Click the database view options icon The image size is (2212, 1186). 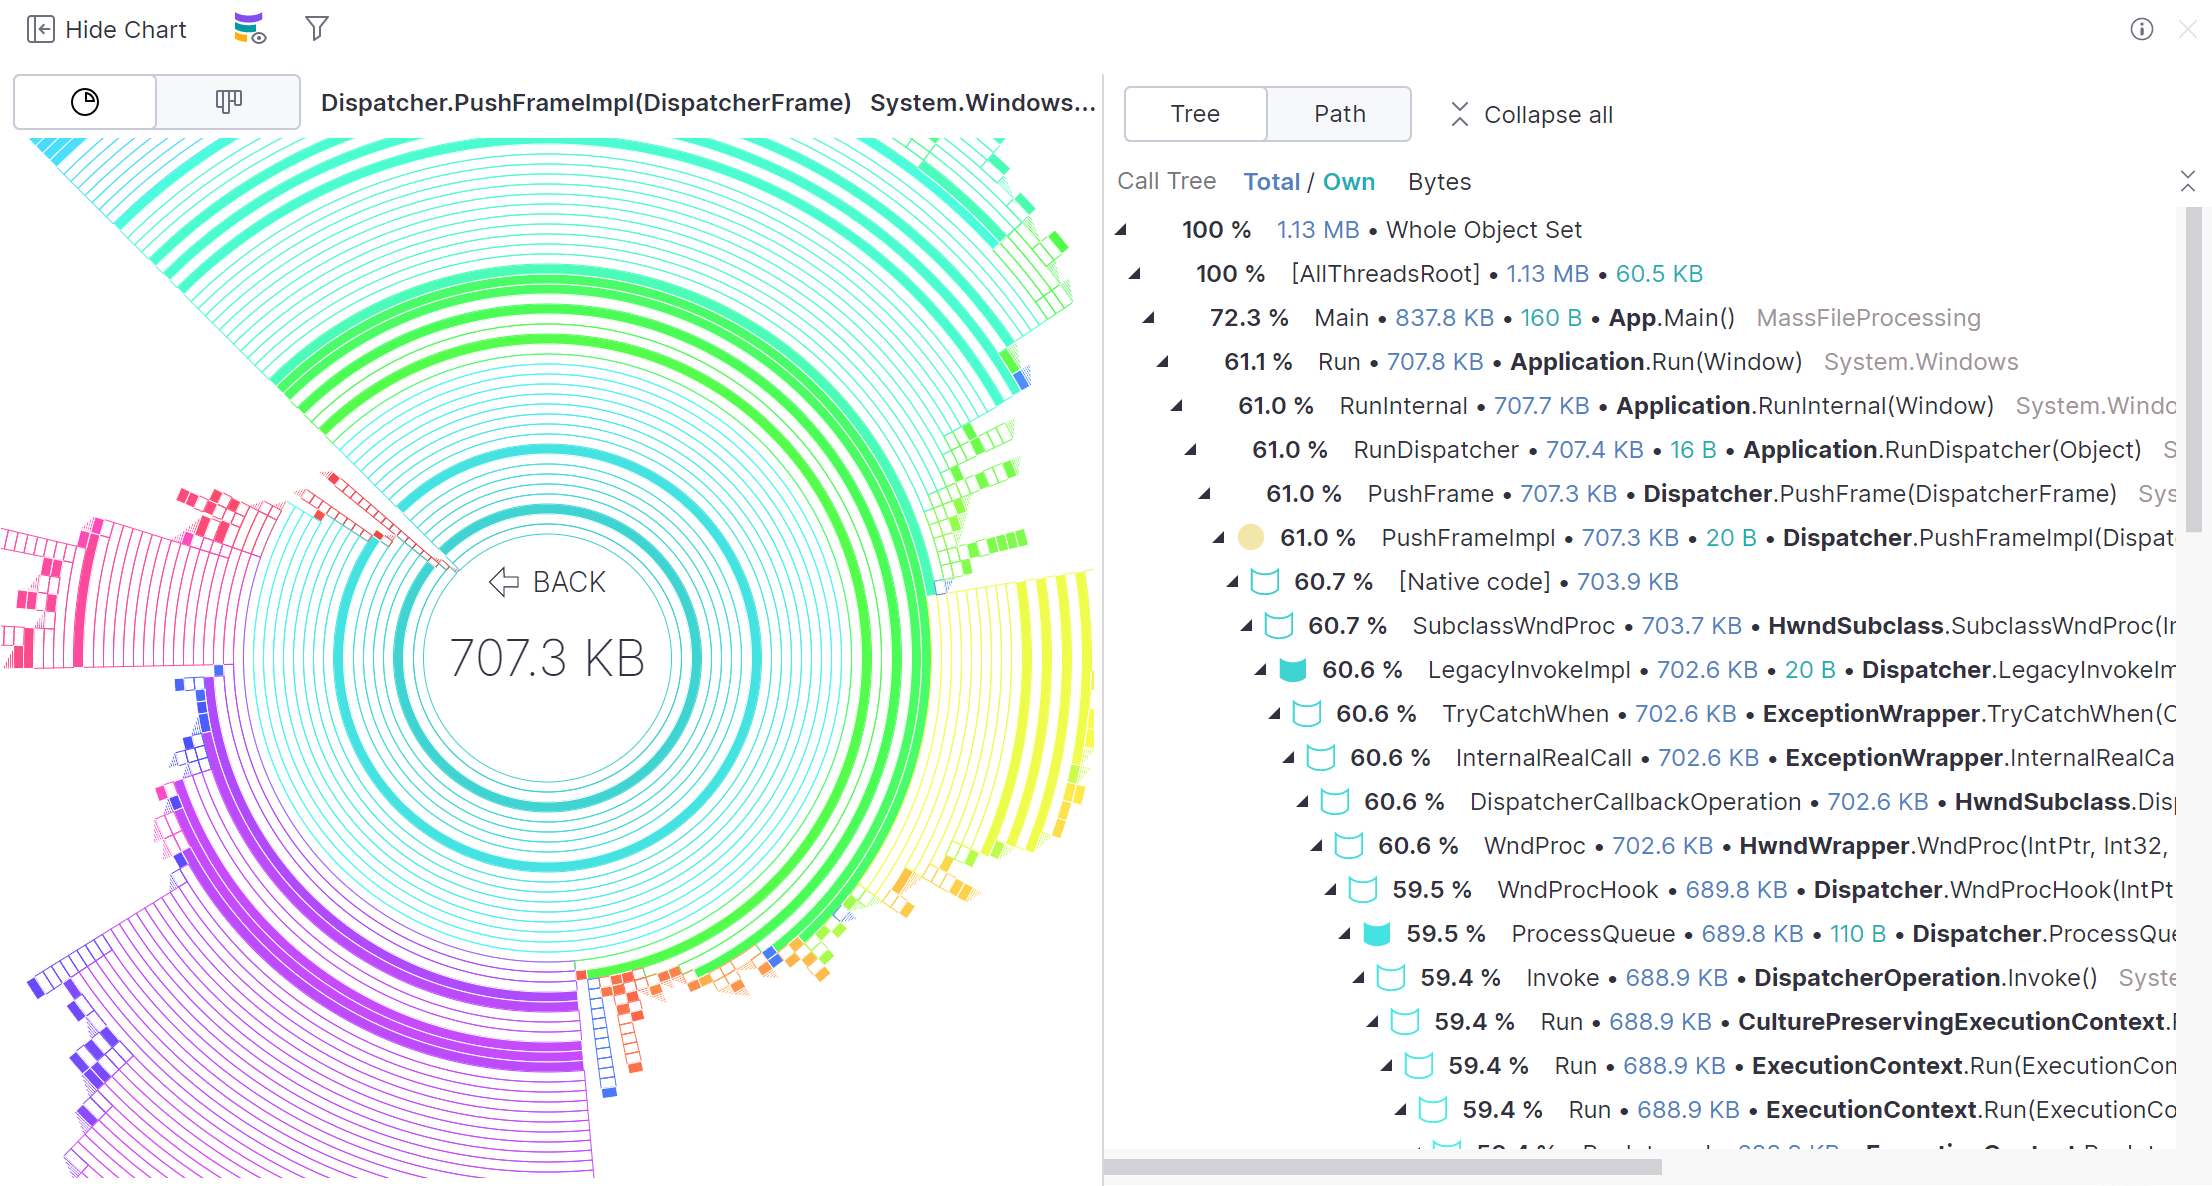pyautogui.click(x=249, y=29)
